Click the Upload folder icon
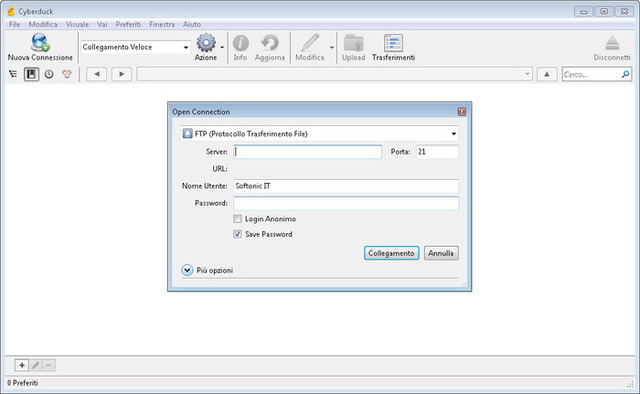Image resolution: width=640 pixels, height=394 pixels. point(353,43)
